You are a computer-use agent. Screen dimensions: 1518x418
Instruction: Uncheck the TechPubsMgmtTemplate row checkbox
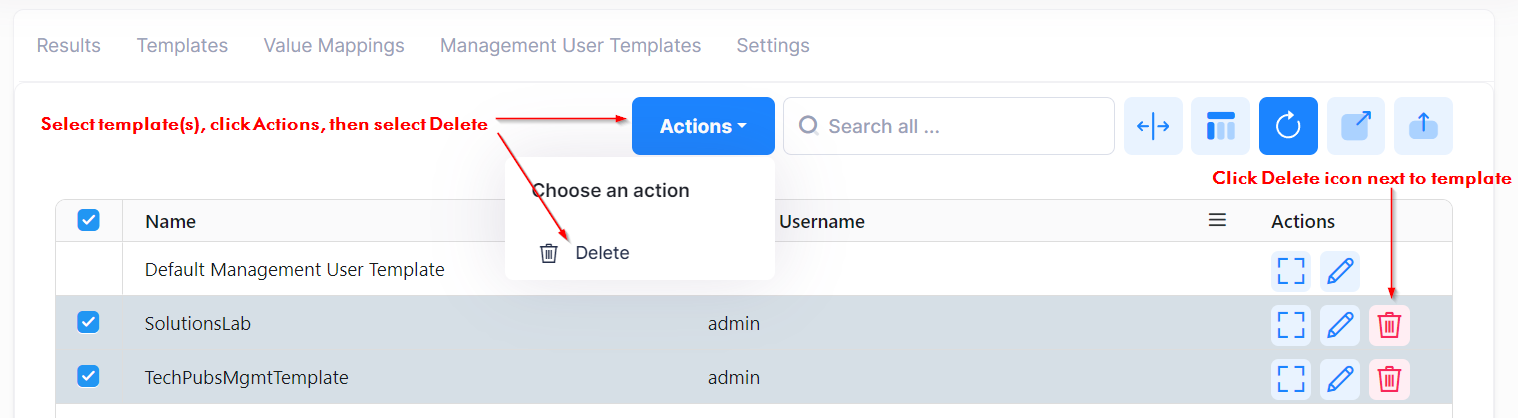click(x=89, y=376)
